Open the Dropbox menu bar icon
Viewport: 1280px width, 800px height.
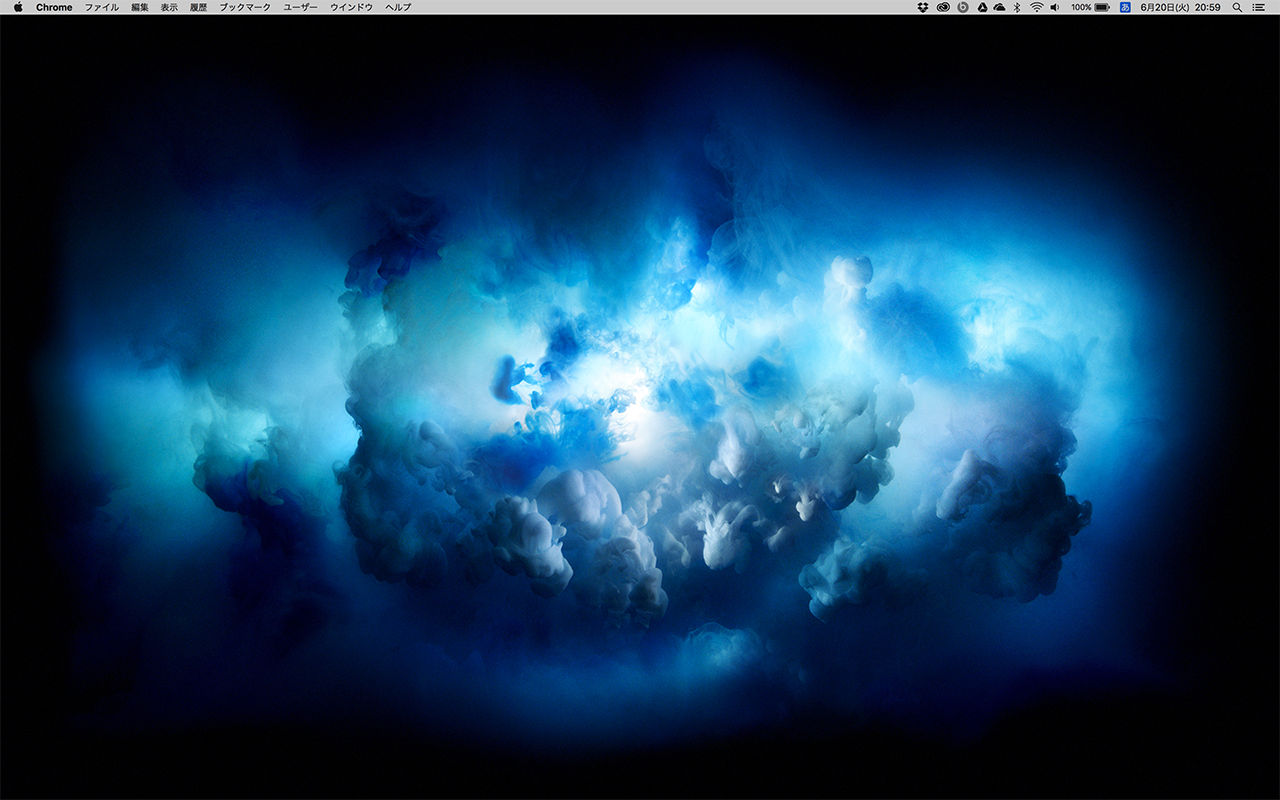923,7
